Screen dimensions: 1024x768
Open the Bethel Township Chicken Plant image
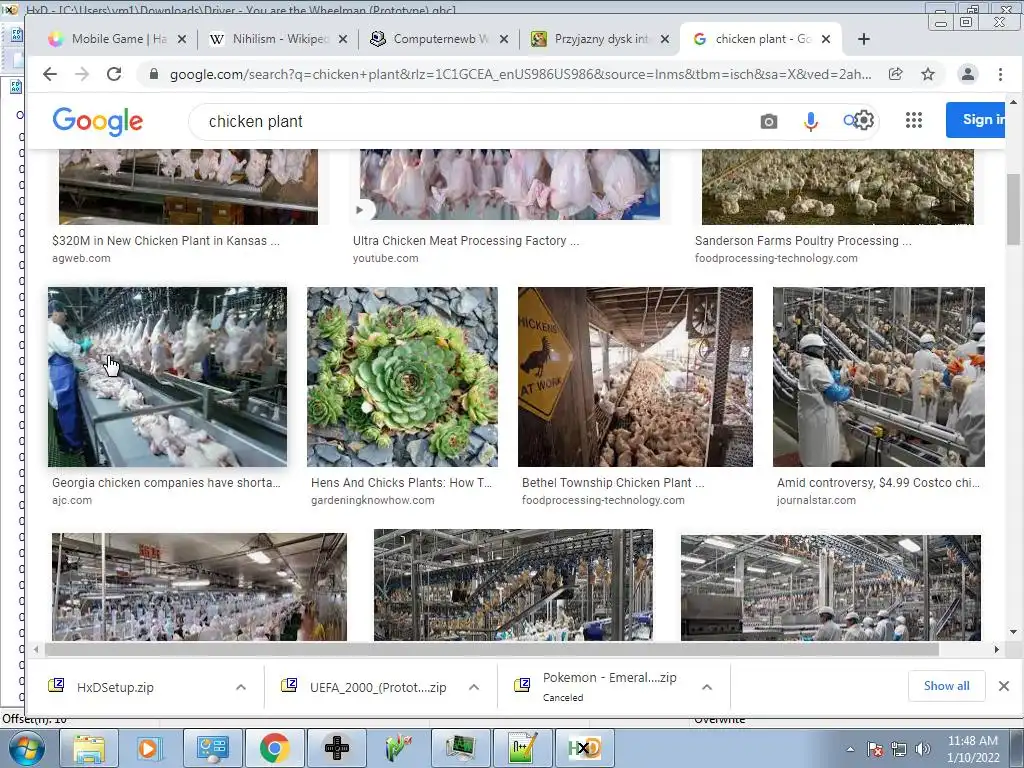click(x=635, y=377)
